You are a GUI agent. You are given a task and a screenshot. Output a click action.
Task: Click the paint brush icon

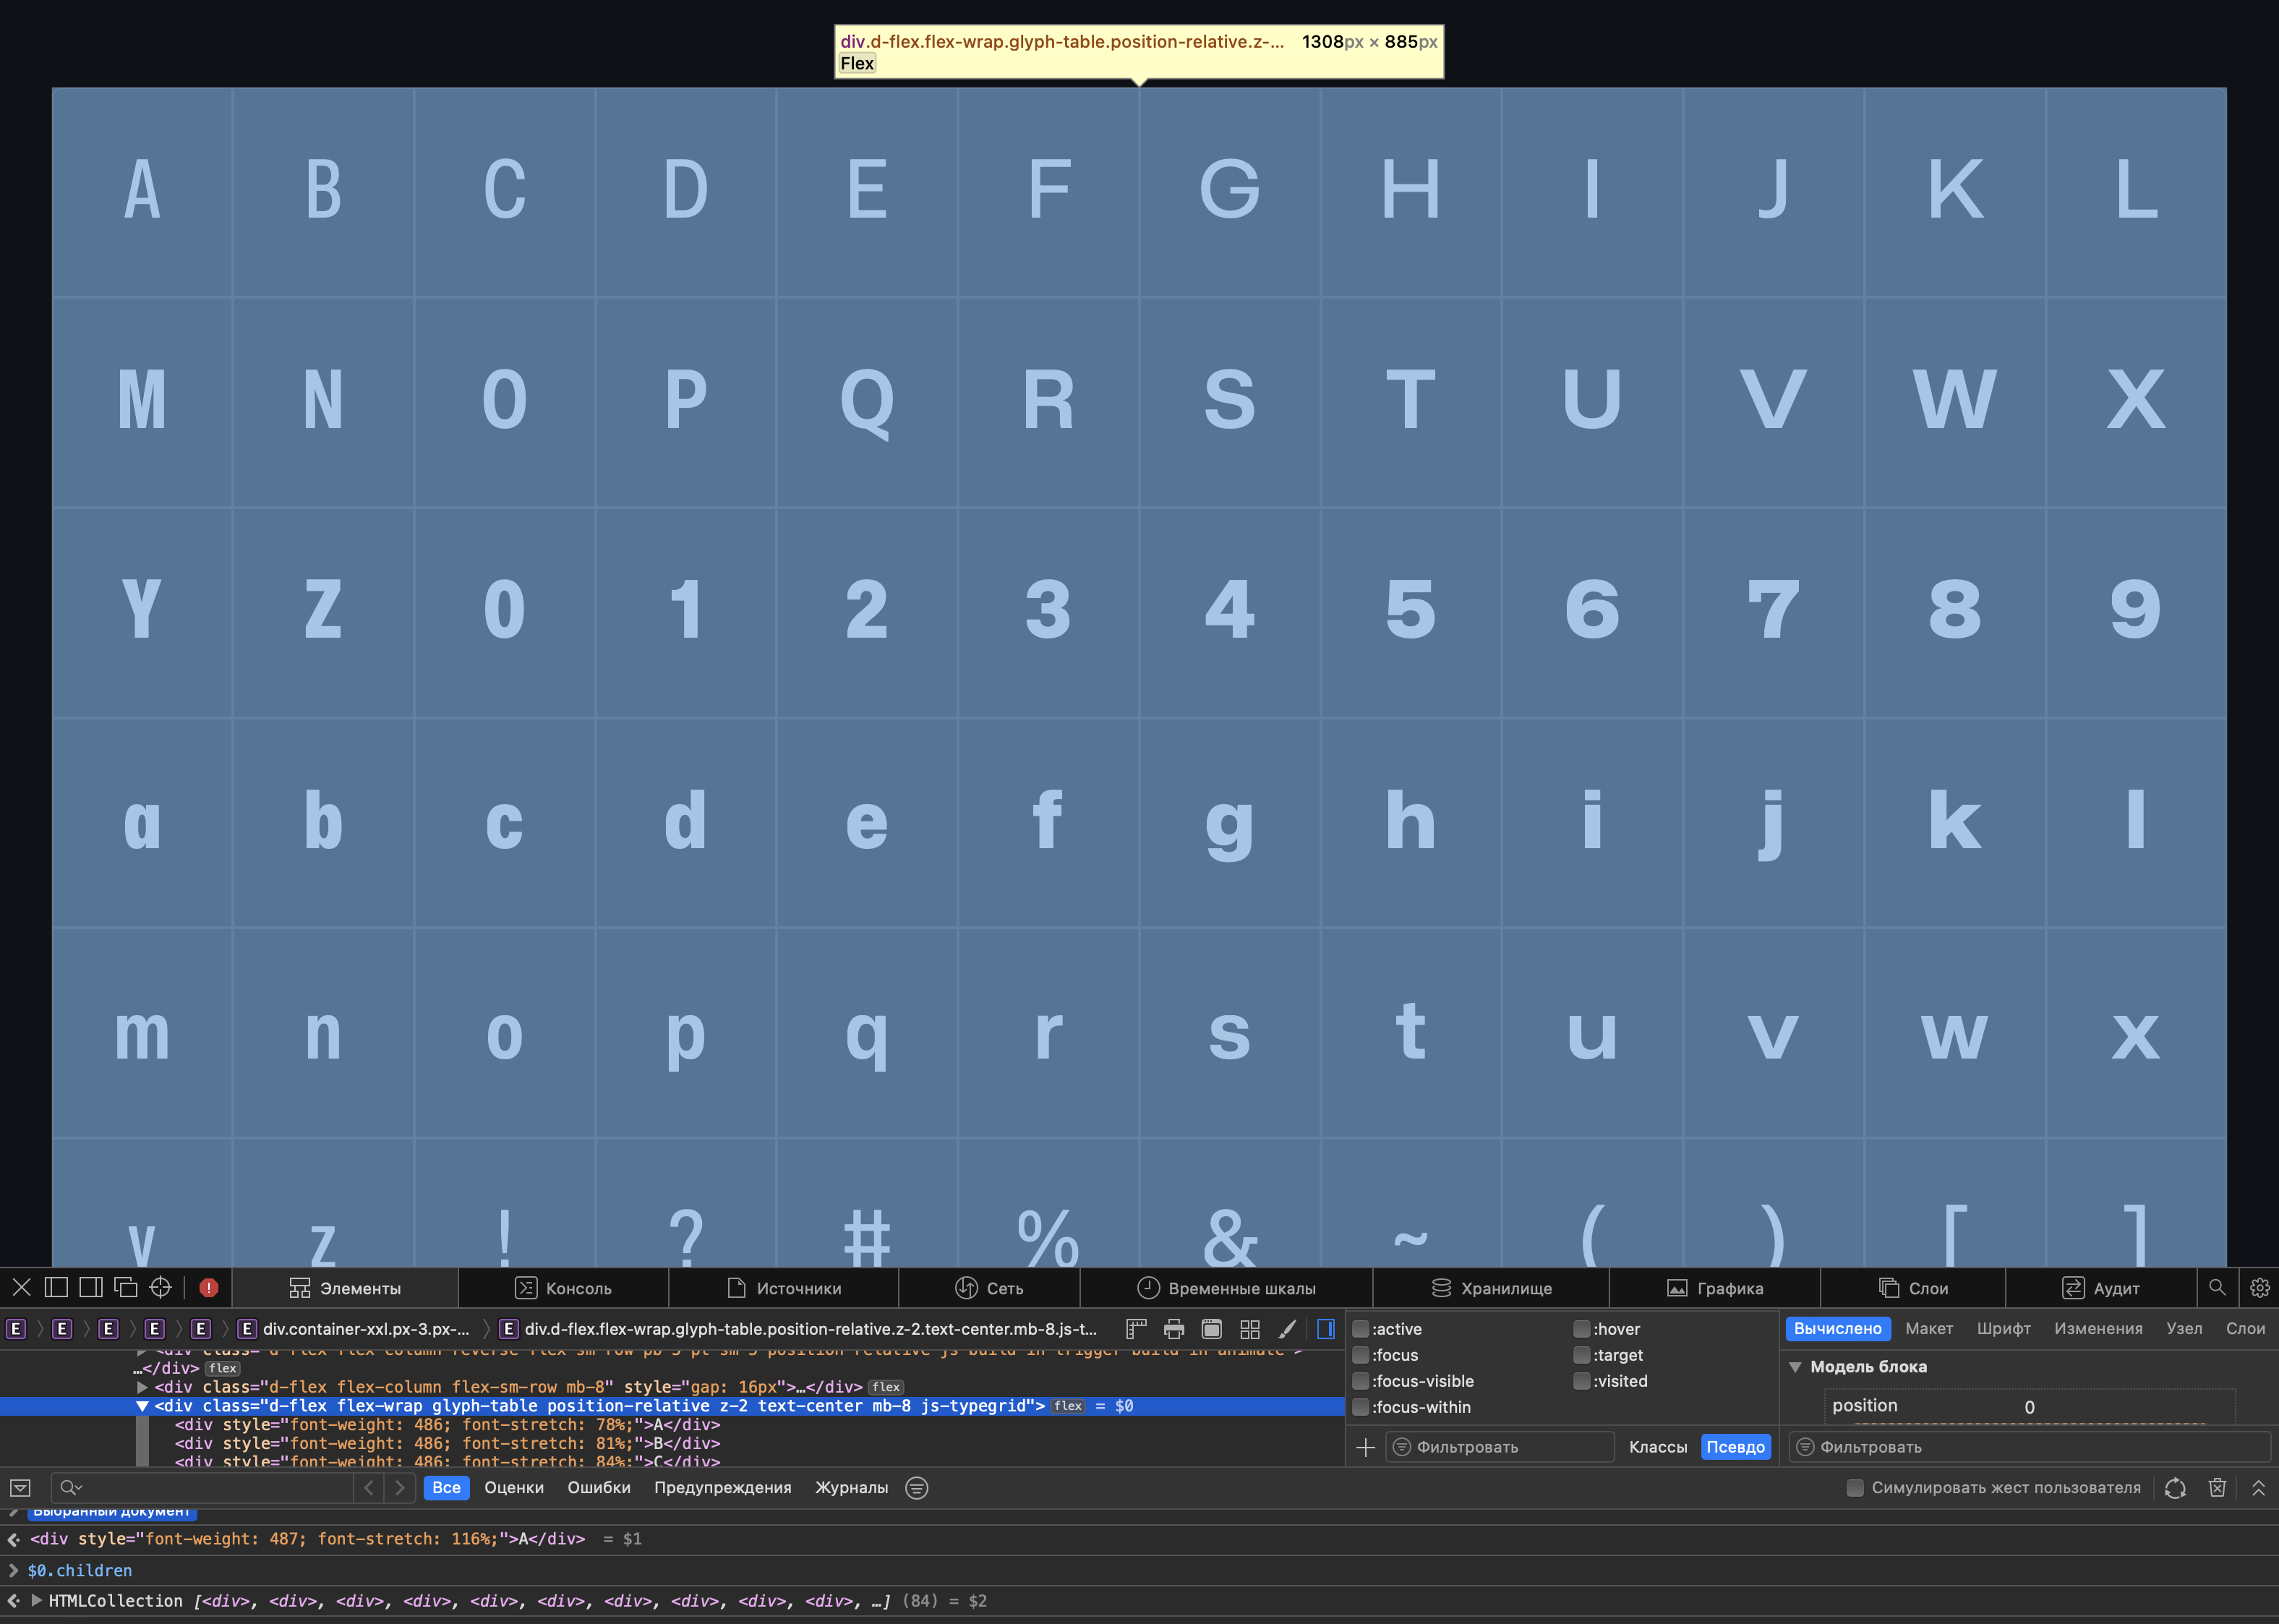pos(1288,1329)
